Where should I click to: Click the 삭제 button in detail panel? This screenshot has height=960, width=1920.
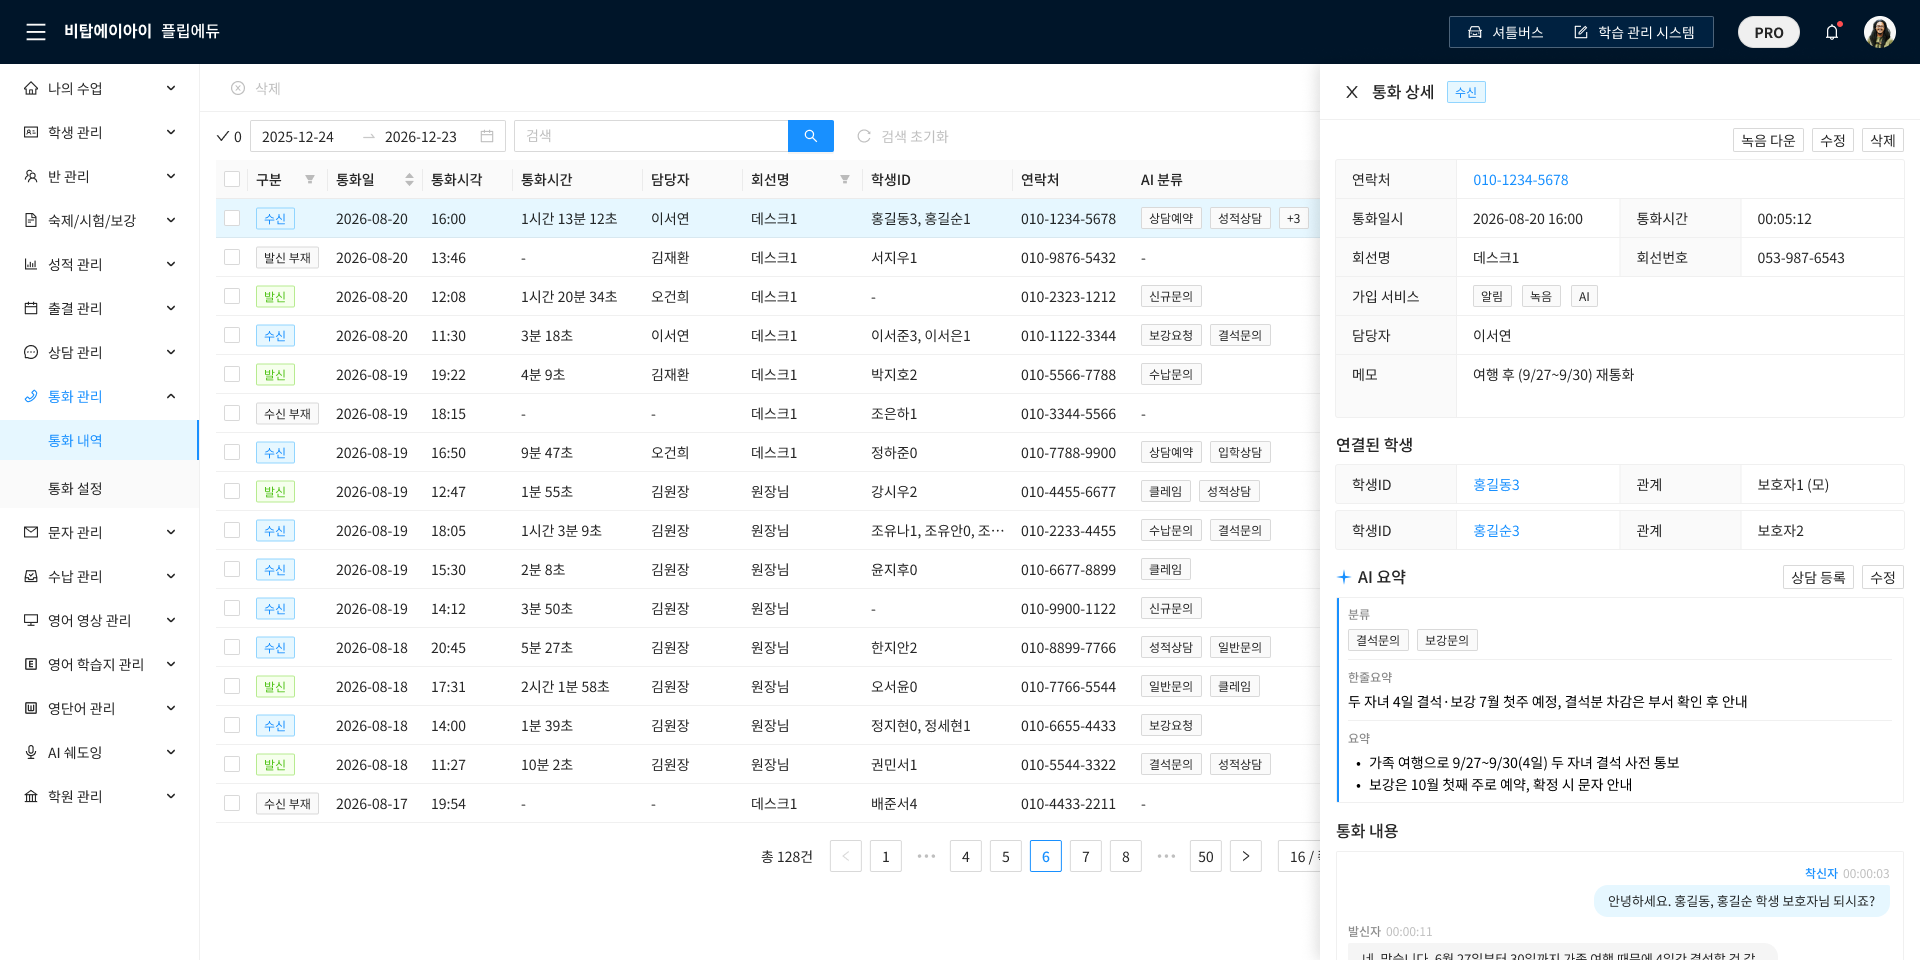(x=1883, y=140)
